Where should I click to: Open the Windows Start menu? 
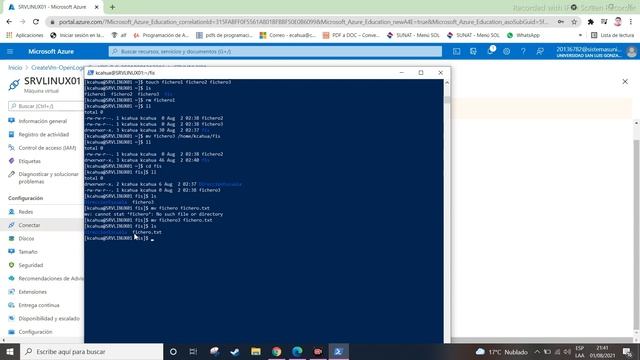coord(10,351)
